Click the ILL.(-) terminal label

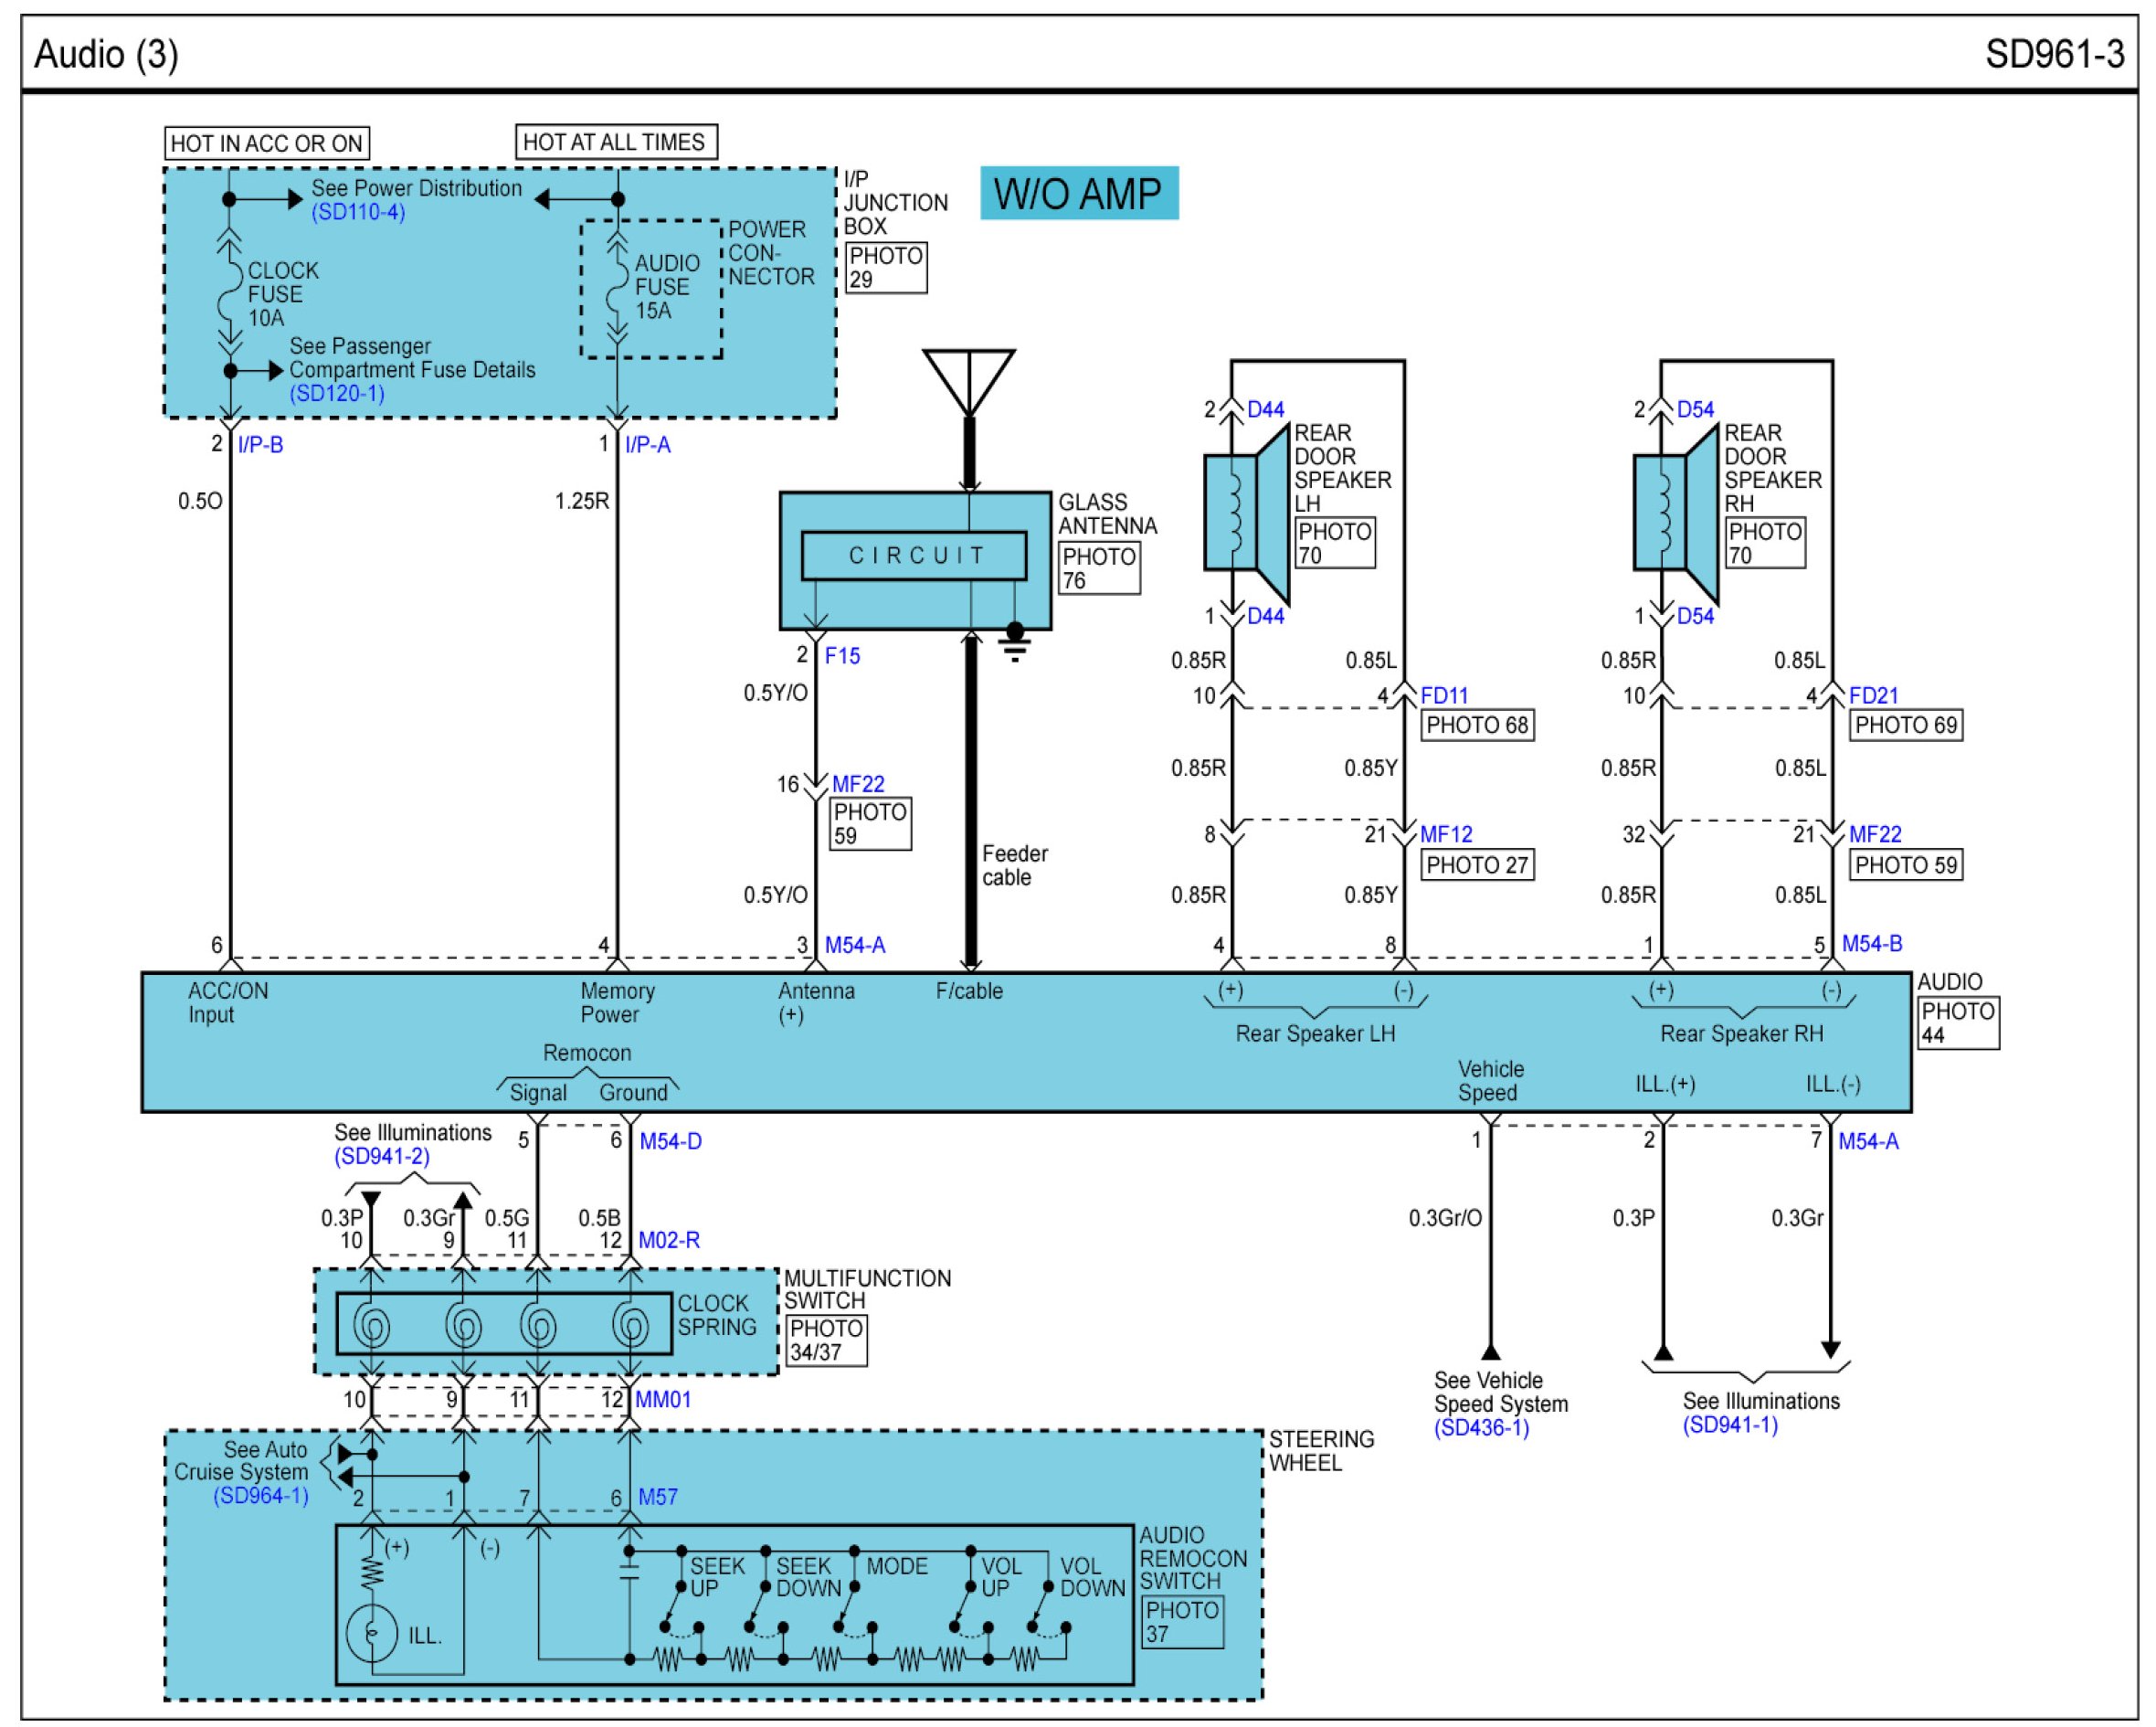pyautogui.click(x=1833, y=1084)
